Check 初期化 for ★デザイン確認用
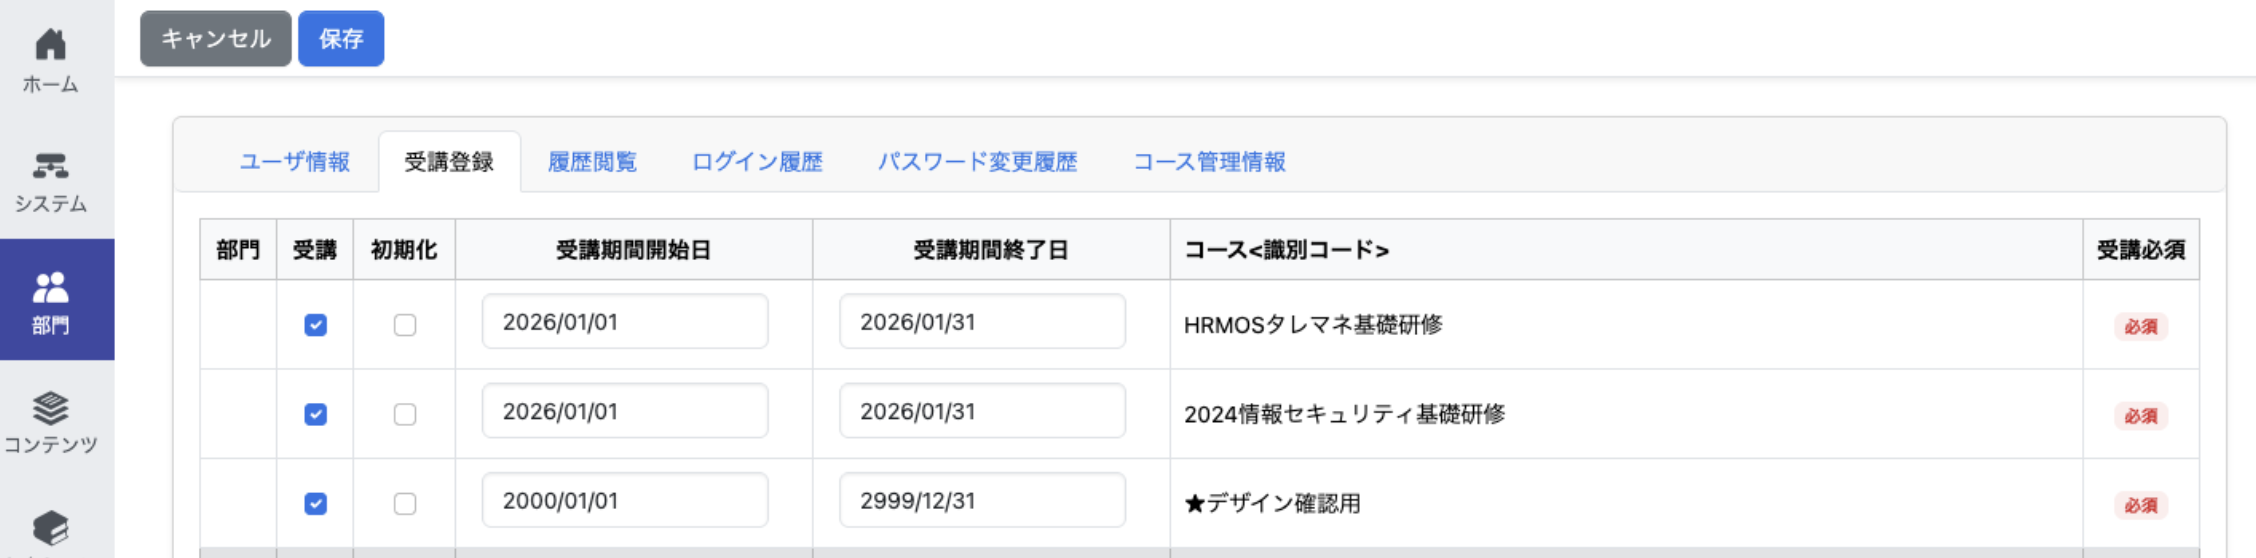Viewport: 2256px width, 558px height. pyautogui.click(x=405, y=503)
